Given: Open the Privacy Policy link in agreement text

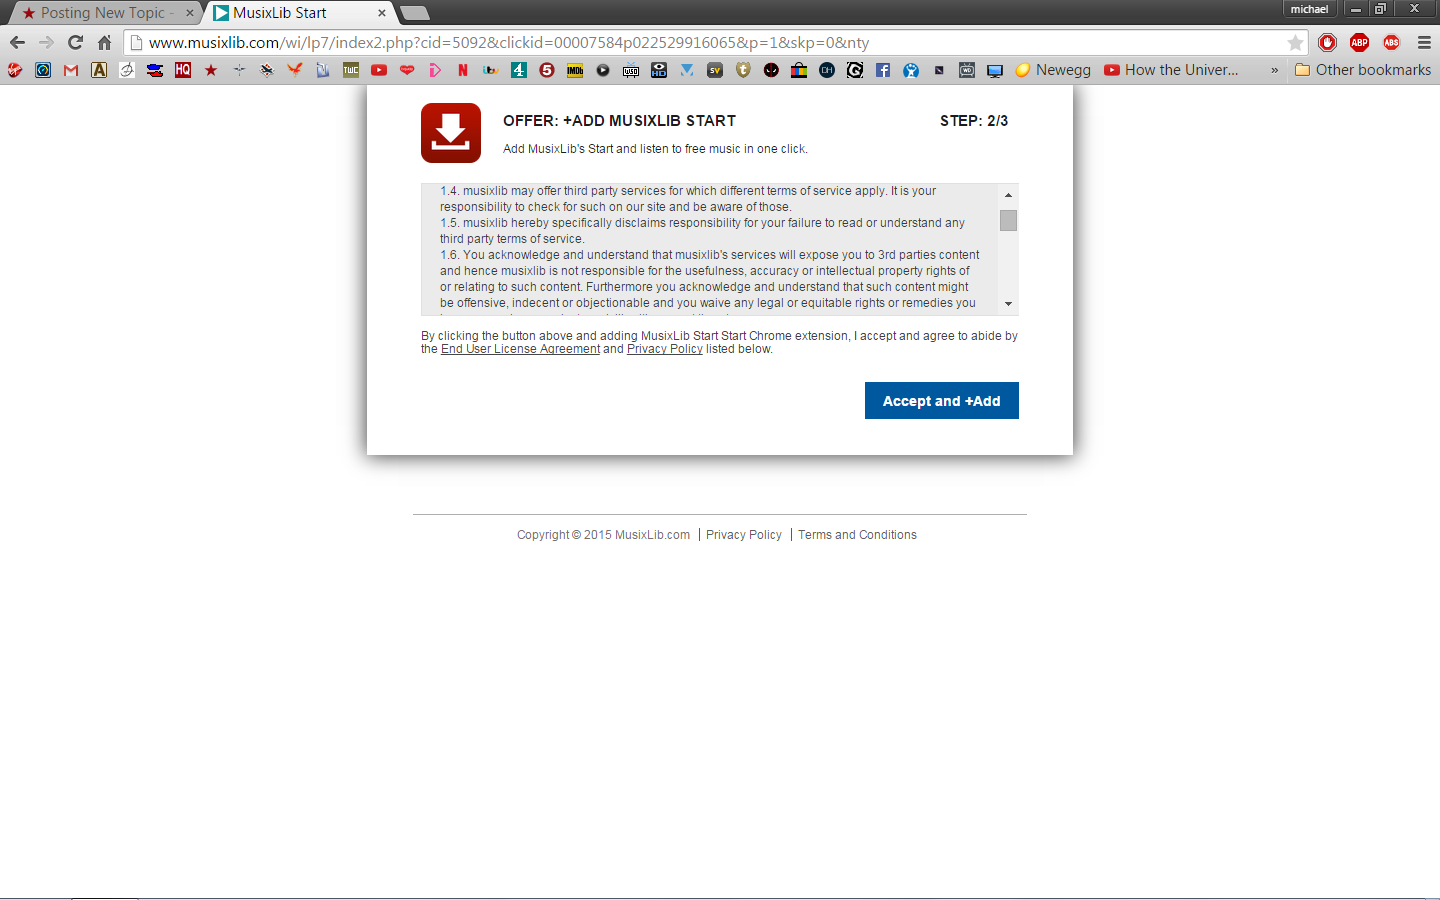Looking at the screenshot, I should (x=665, y=349).
